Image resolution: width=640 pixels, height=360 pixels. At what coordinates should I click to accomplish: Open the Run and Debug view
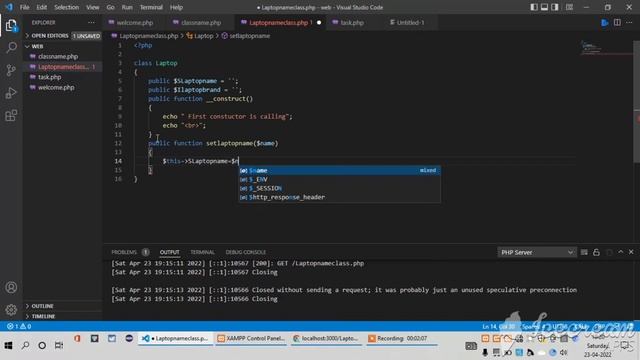point(11,93)
